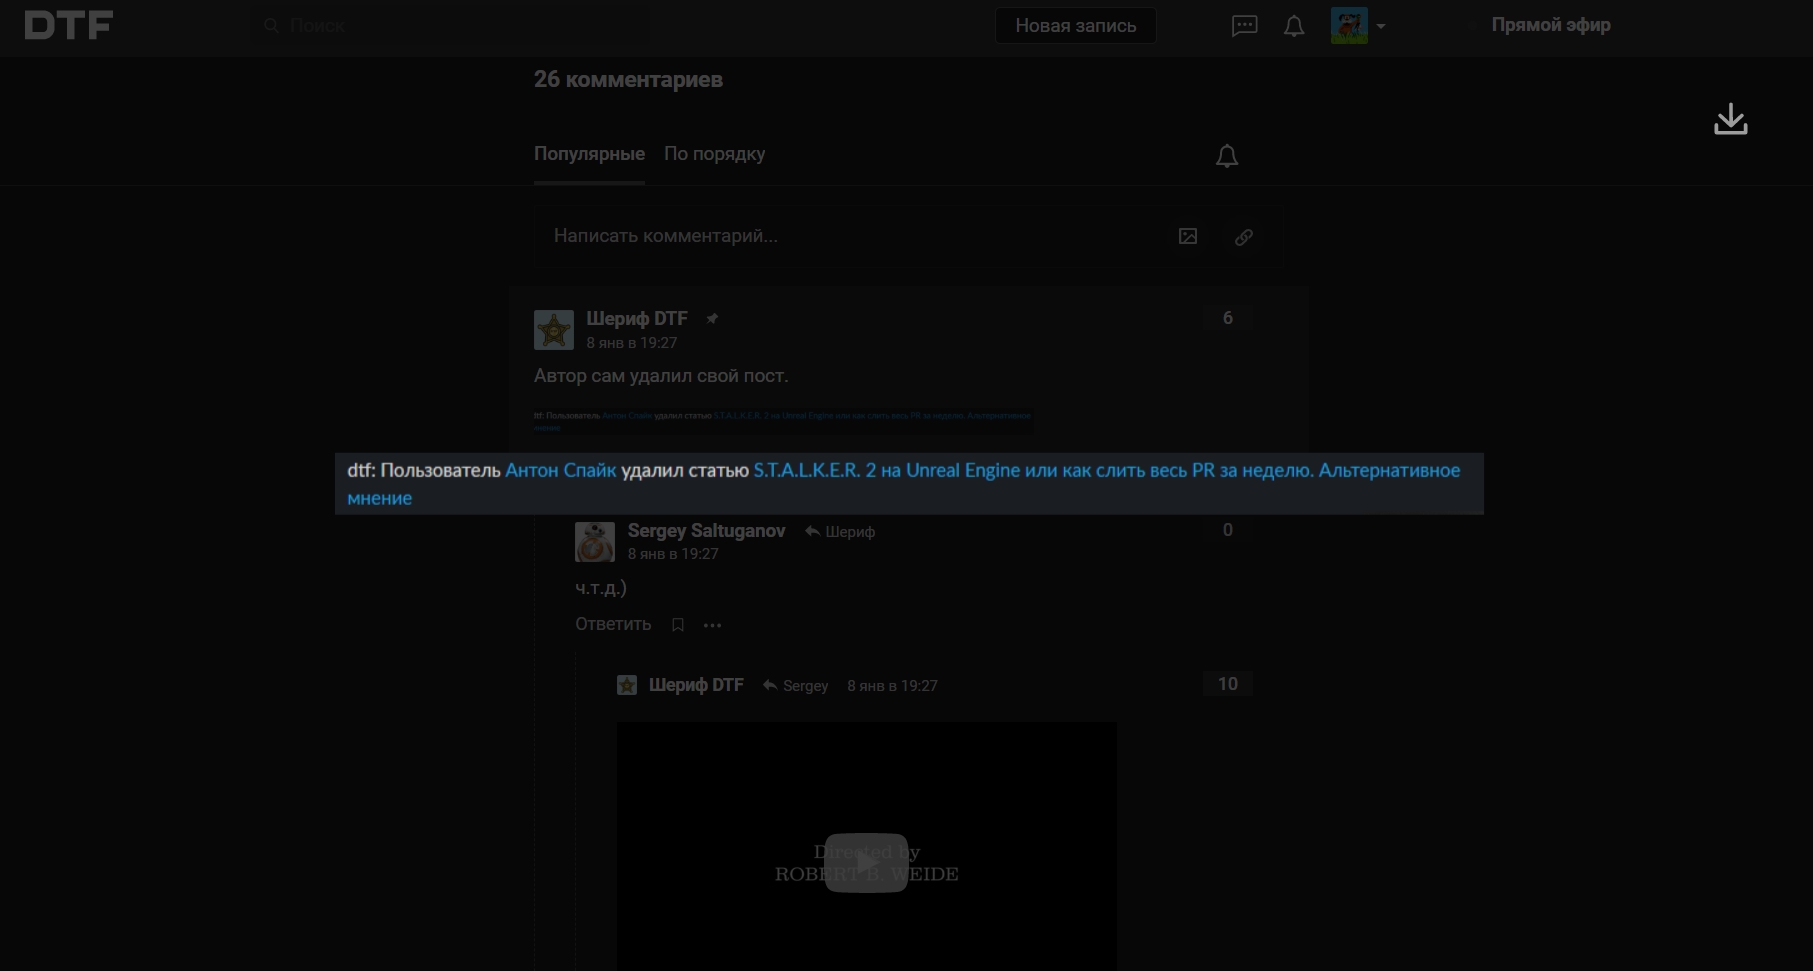Click the pin icon beside Шериф DTF
The width and height of the screenshot is (1813, 971).
point(712,319)
